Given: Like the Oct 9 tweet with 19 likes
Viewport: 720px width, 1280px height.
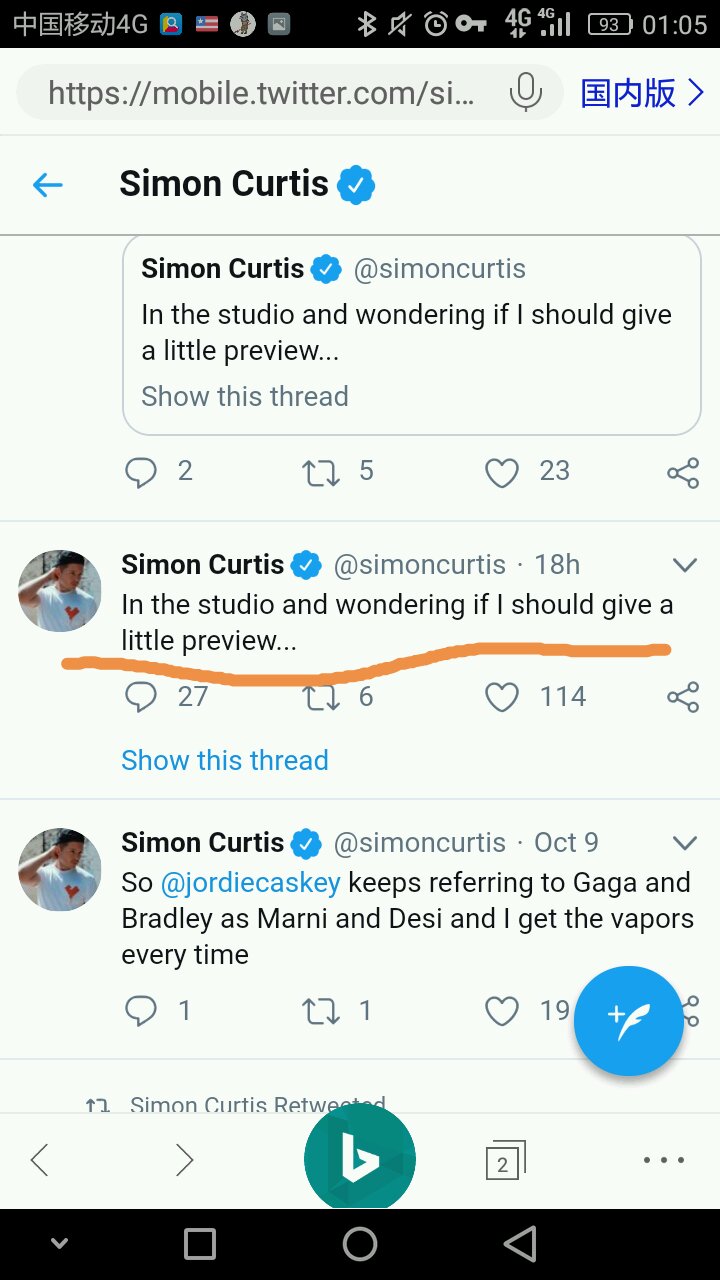Looking at the screenshot, I should tap(502, 1011).
